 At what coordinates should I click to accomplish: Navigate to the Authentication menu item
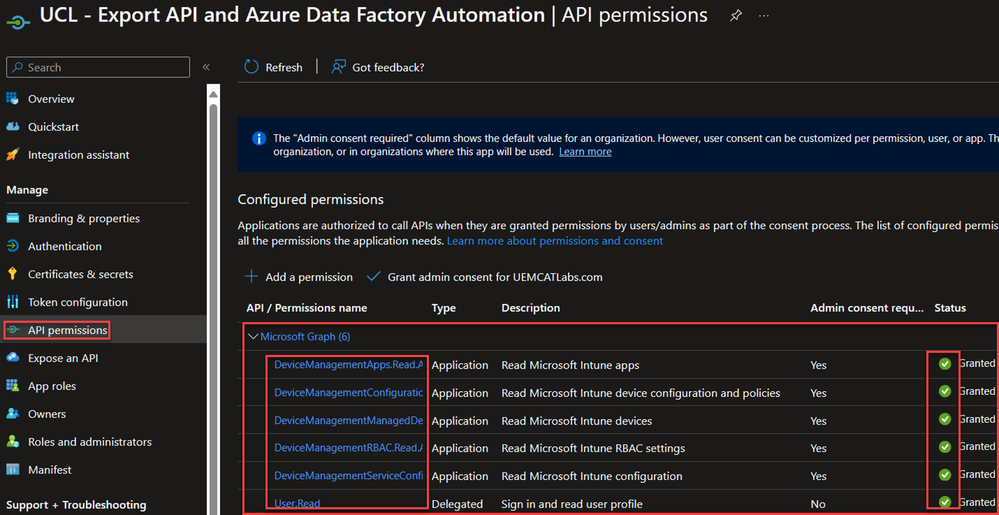coord(64,246)
